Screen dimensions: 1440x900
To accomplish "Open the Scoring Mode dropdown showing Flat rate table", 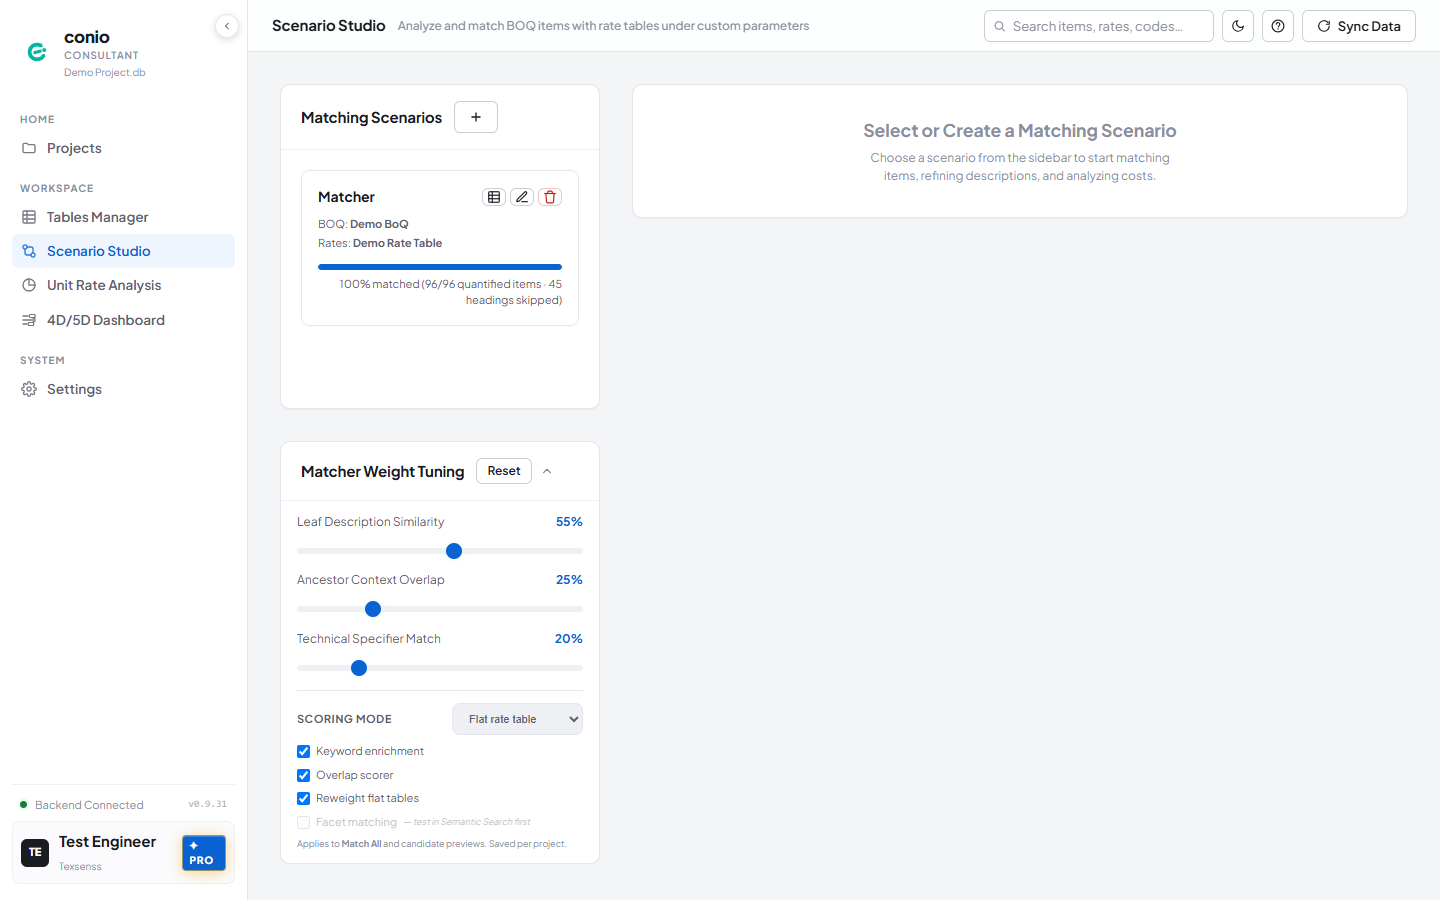I will [517, 719].
